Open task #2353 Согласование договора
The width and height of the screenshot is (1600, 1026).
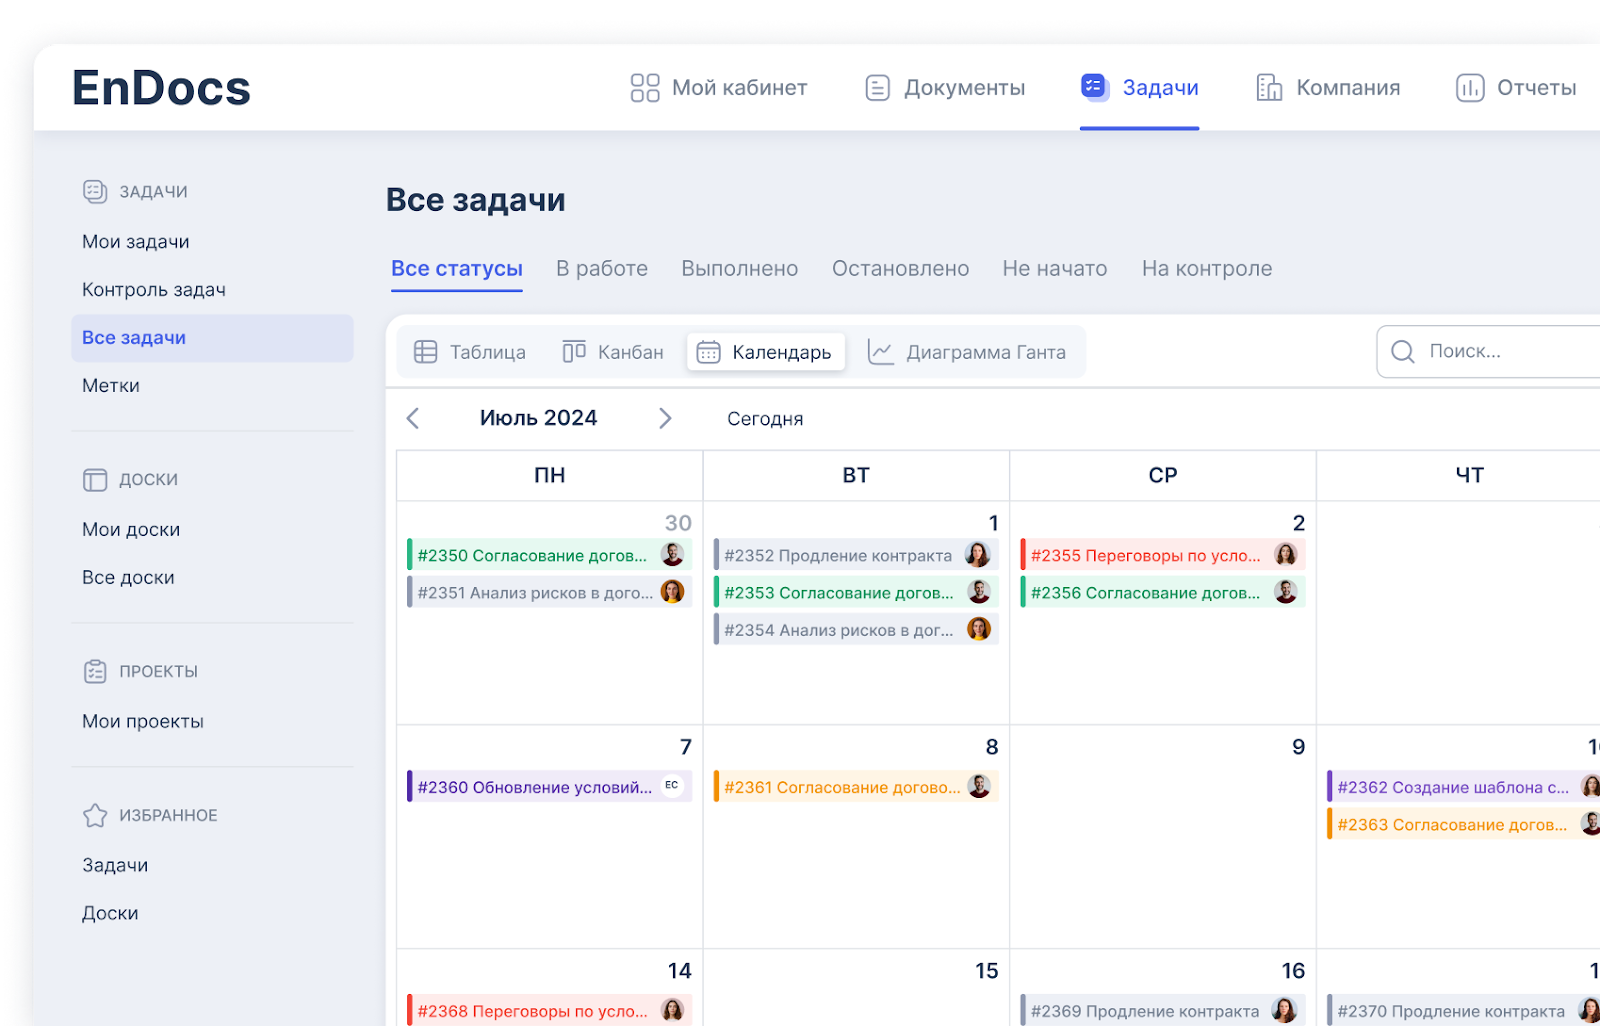tap(856, 592)
